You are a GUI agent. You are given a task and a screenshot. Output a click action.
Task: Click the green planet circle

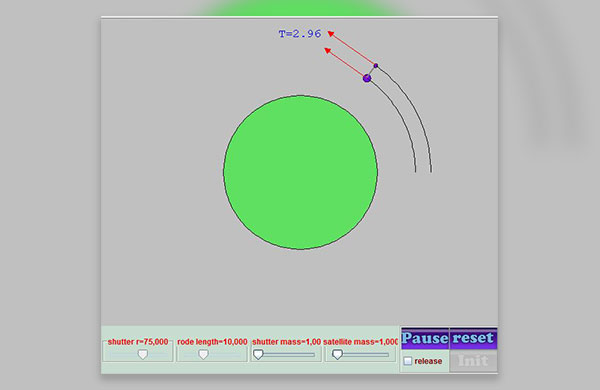[x=300, y=172]
